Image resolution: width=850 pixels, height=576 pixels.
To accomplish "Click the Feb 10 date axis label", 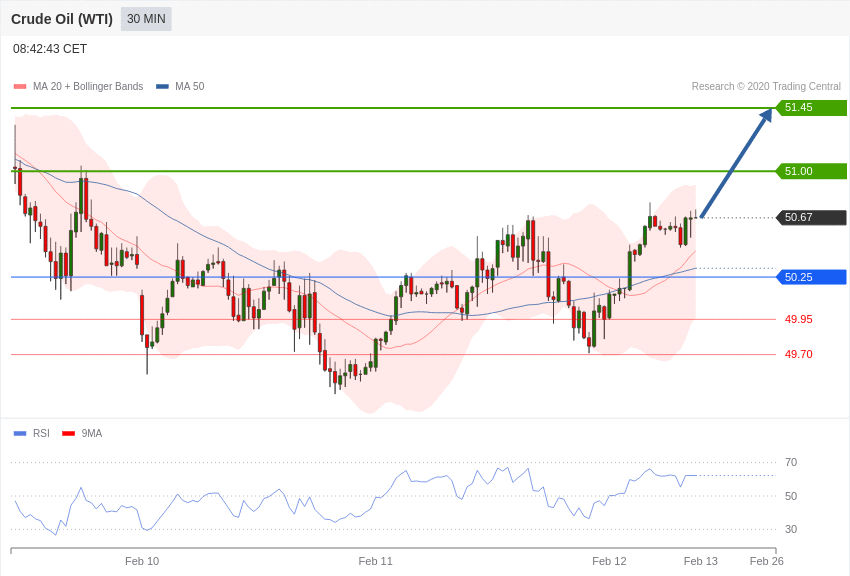I will pos(142,561).
